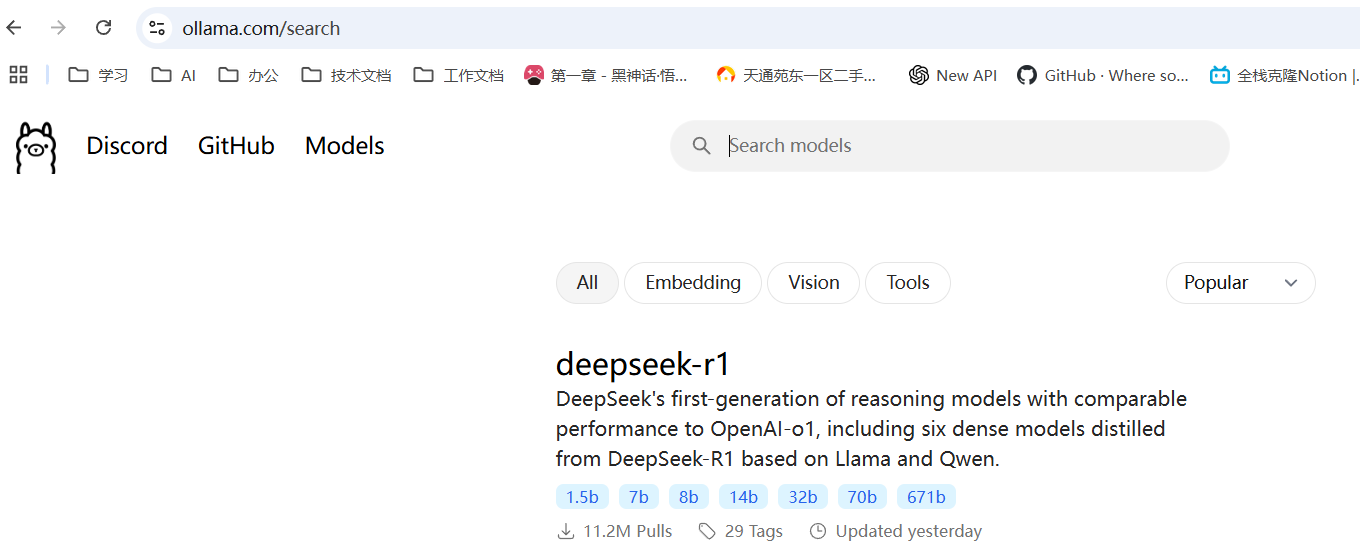Open the 工作文档 bookmark folder
Viewport: 1360px width, 558px height.
[x=458, y=75]
